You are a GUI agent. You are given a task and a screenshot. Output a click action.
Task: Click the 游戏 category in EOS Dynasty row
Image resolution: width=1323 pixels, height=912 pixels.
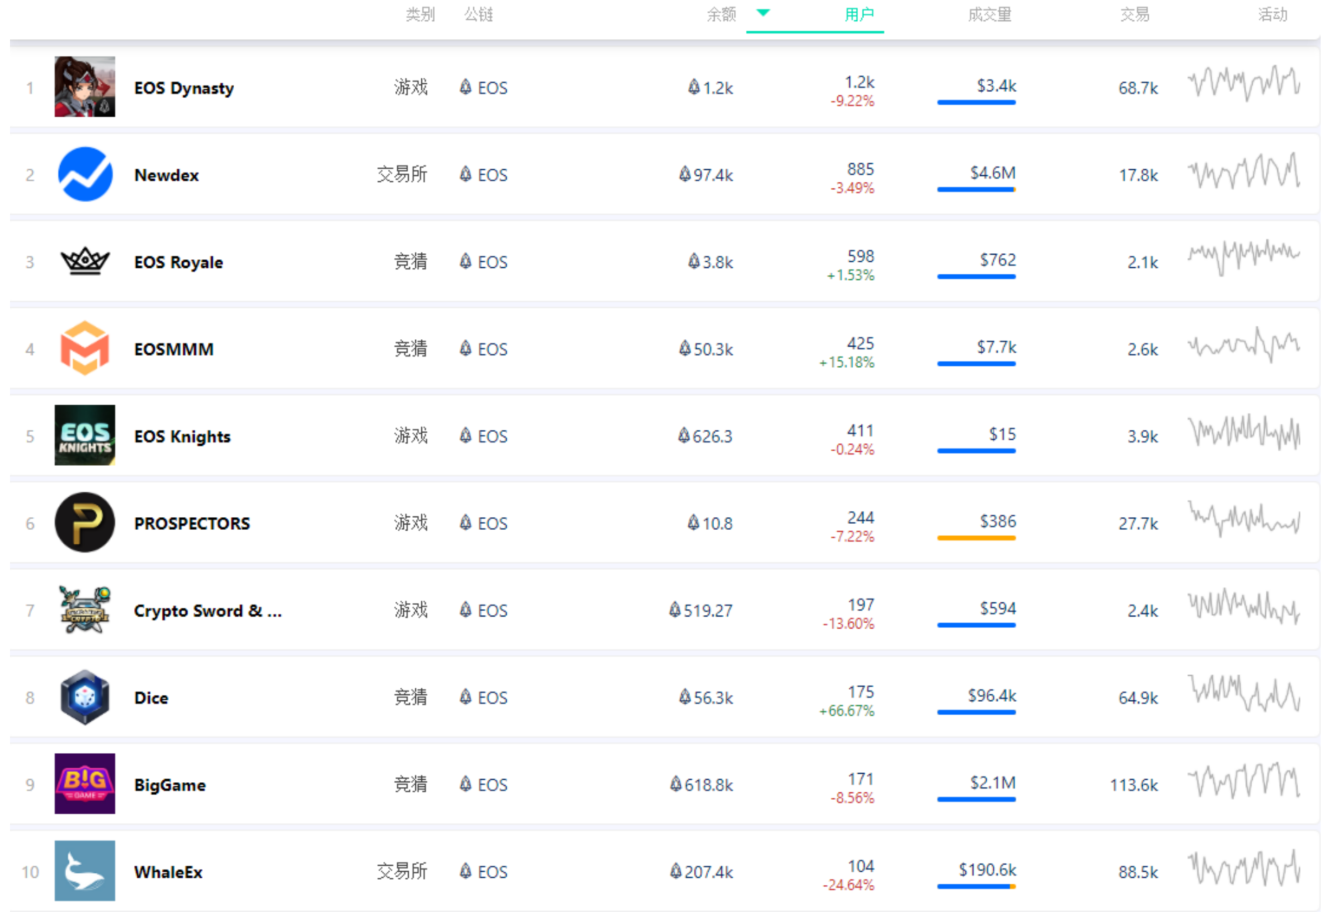411,87
